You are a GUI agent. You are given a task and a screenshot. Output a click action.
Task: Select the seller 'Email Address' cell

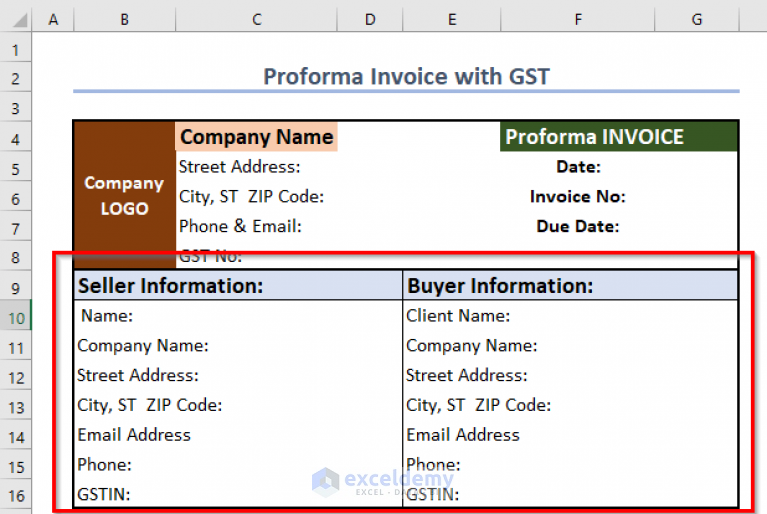click(x=238, y=435)
